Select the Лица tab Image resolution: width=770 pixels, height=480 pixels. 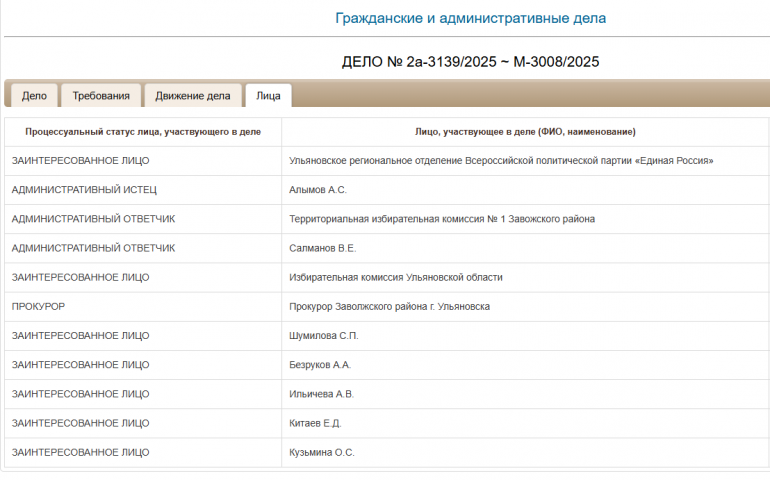point(268,96)
